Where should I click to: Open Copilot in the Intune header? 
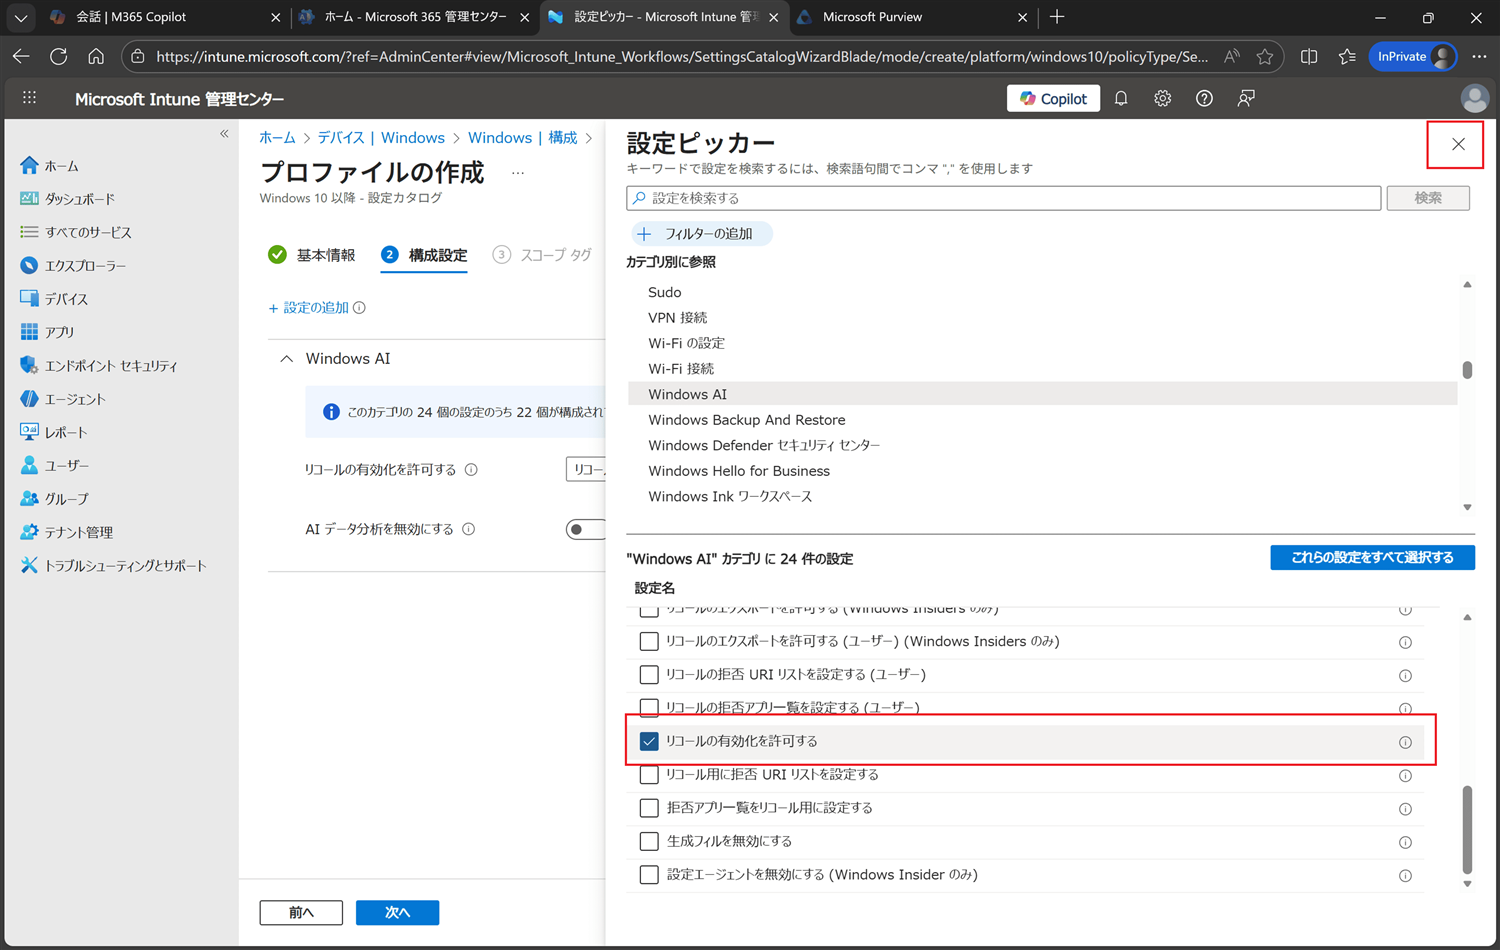point(1053,98)
